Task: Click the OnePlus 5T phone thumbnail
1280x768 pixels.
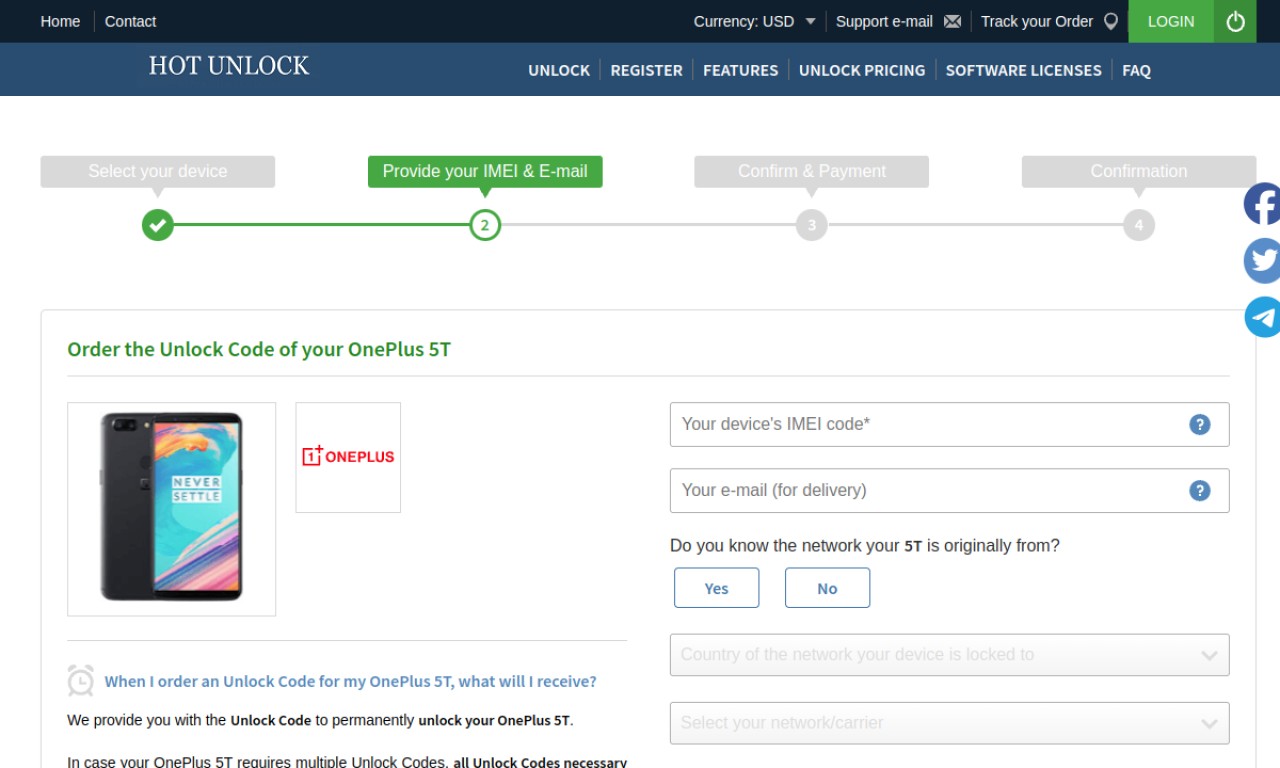Action: coord(172,509)
